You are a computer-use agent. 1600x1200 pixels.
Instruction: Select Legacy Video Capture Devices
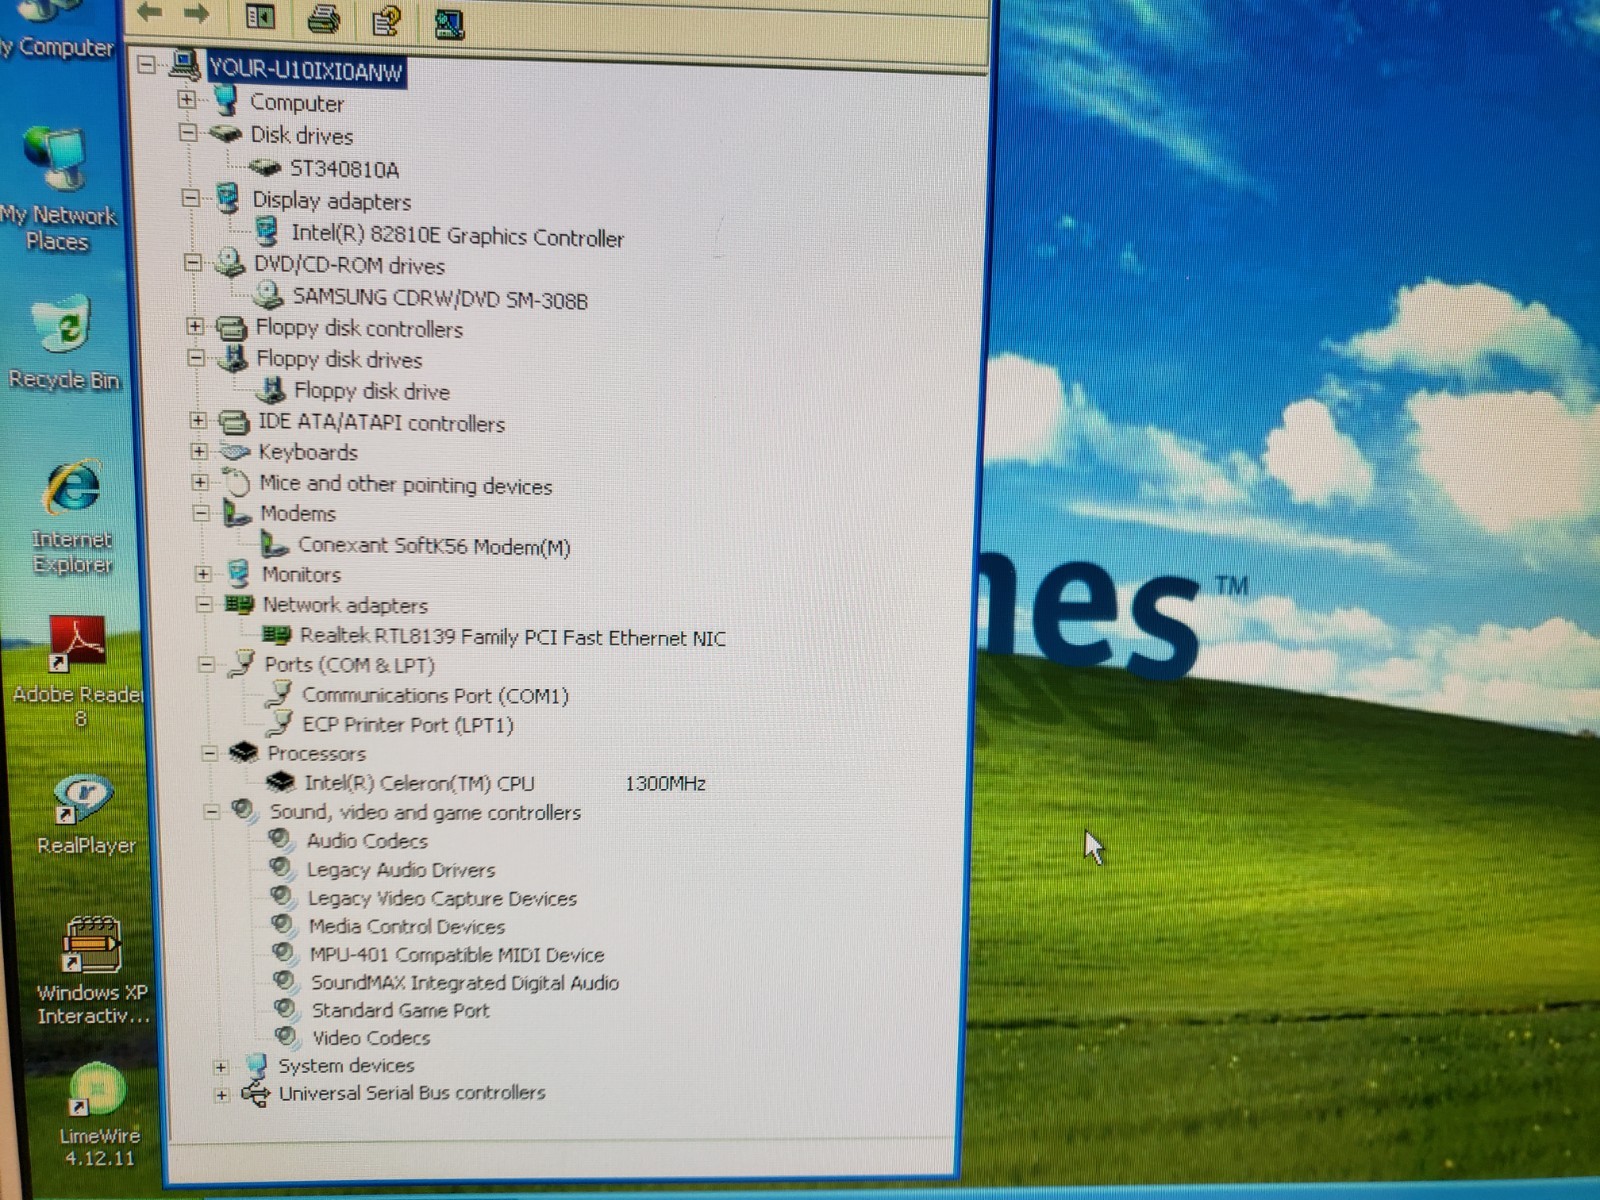(442, 898)
